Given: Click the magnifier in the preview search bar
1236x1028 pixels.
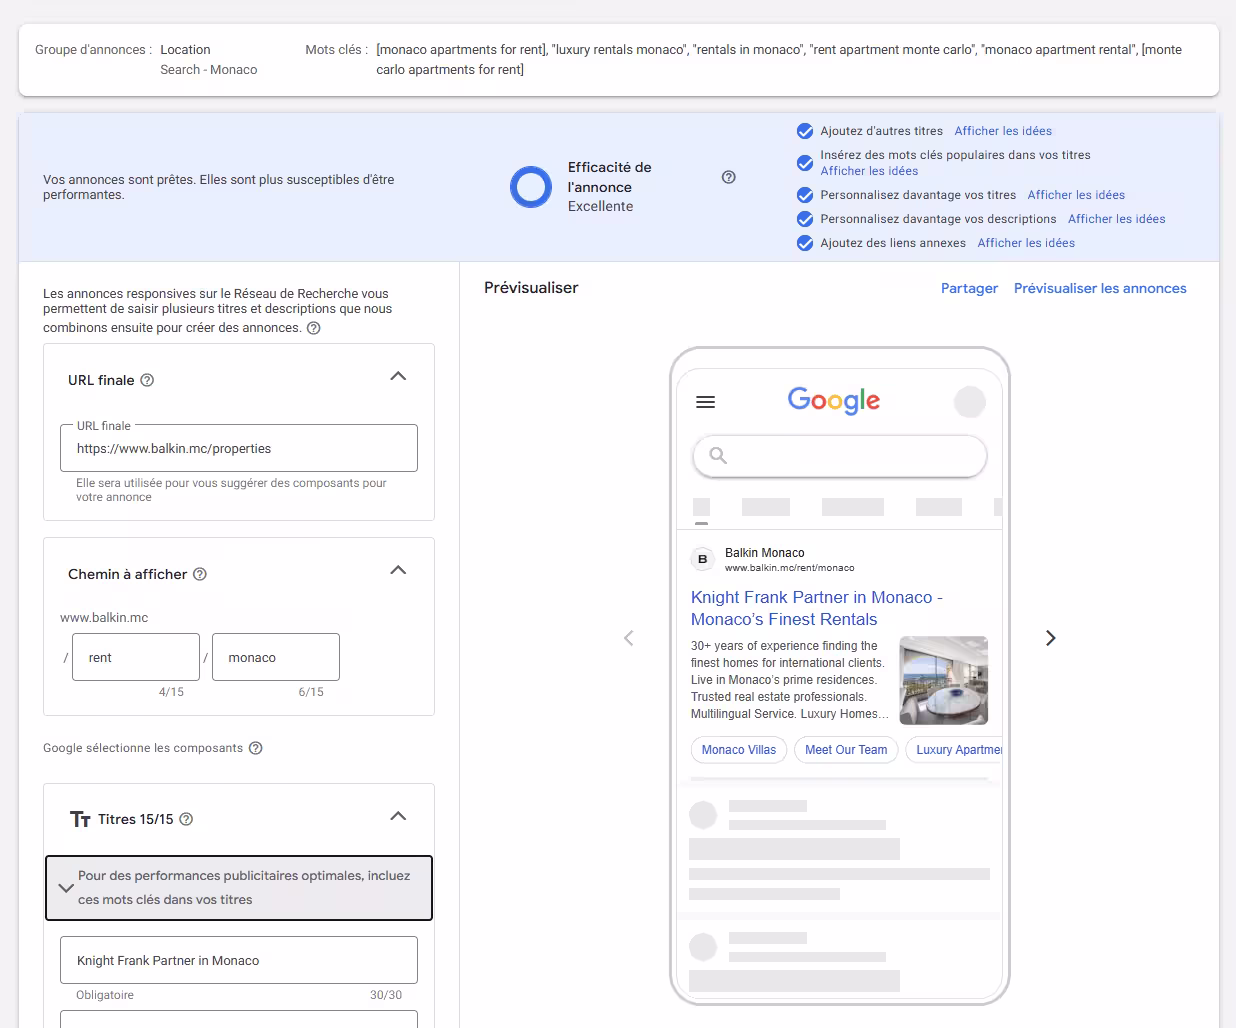Looking at the screenshot, I should 716,455.
